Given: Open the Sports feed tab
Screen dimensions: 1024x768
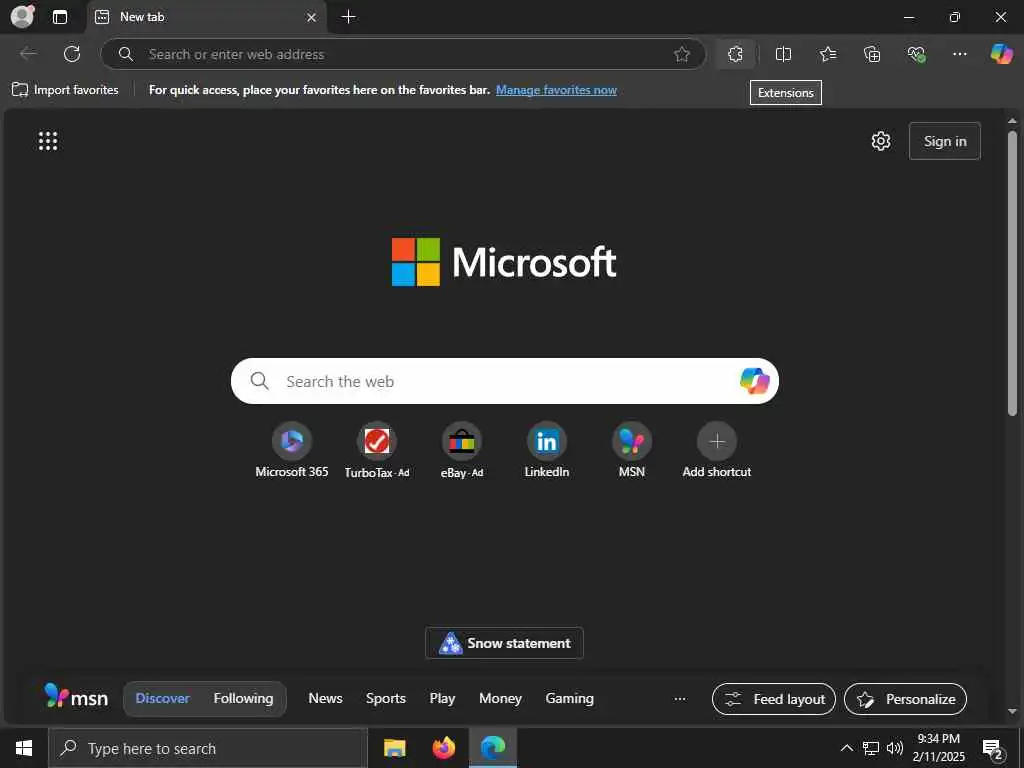Looking at the screenshot, I should click(385, 699).
